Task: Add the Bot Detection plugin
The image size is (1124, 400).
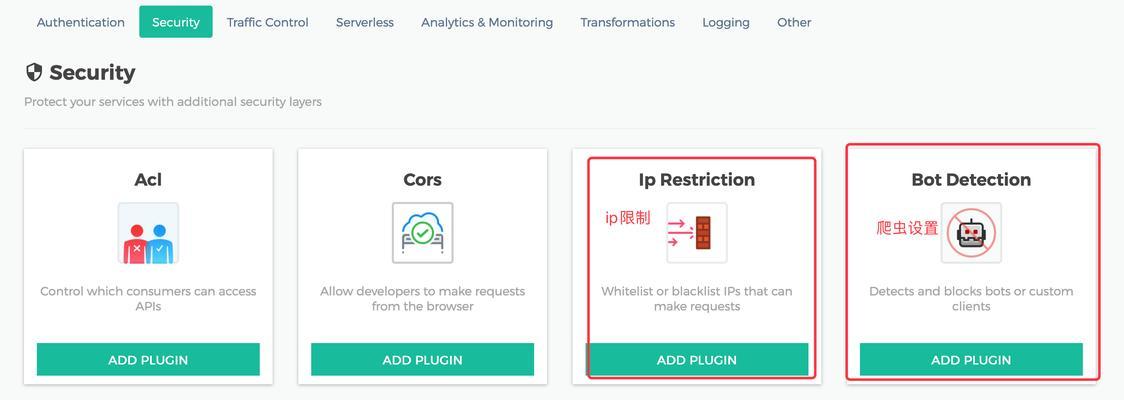Action: tap(971, 360)
